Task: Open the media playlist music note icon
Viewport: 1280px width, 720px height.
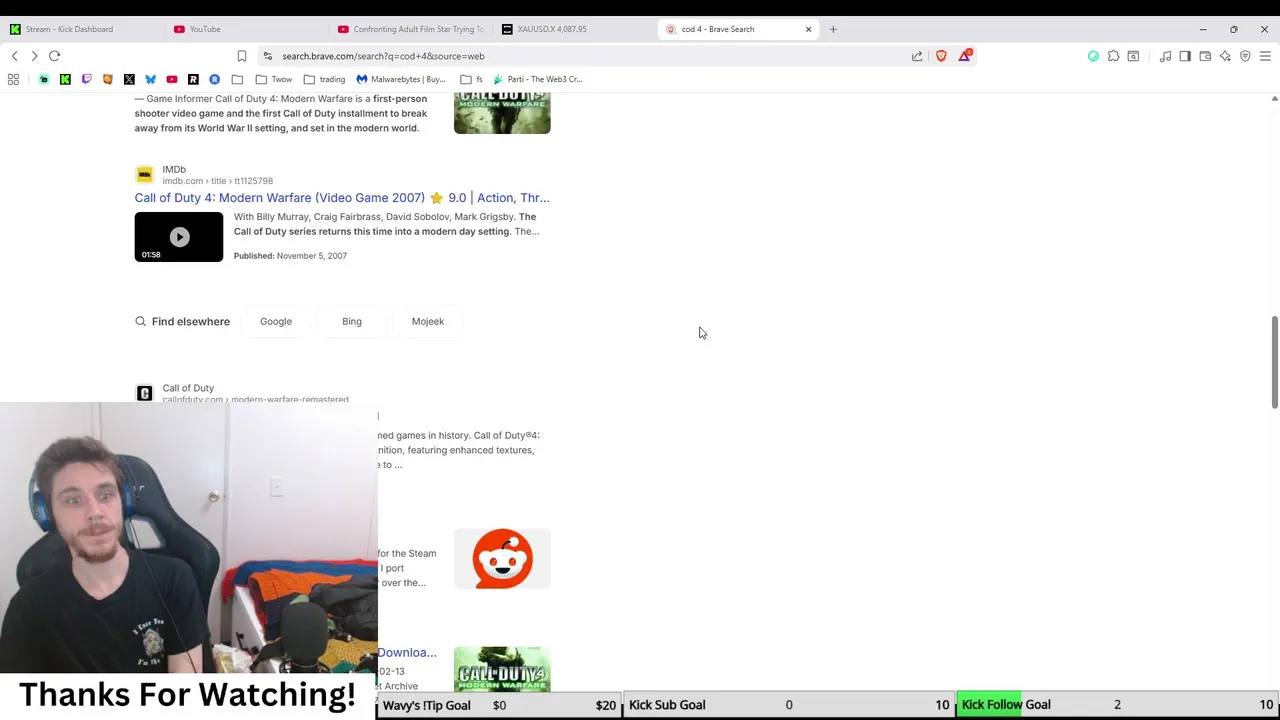Action: (1165, 56)
